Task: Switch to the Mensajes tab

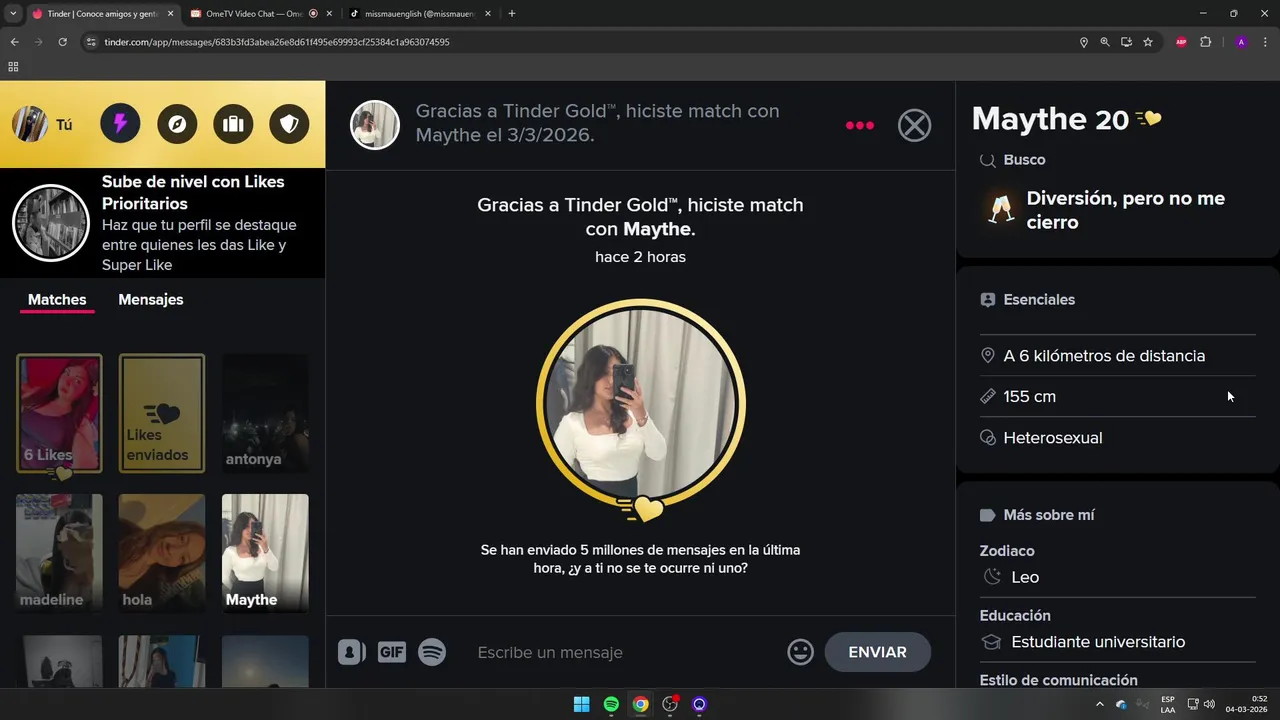Action: 151,300
